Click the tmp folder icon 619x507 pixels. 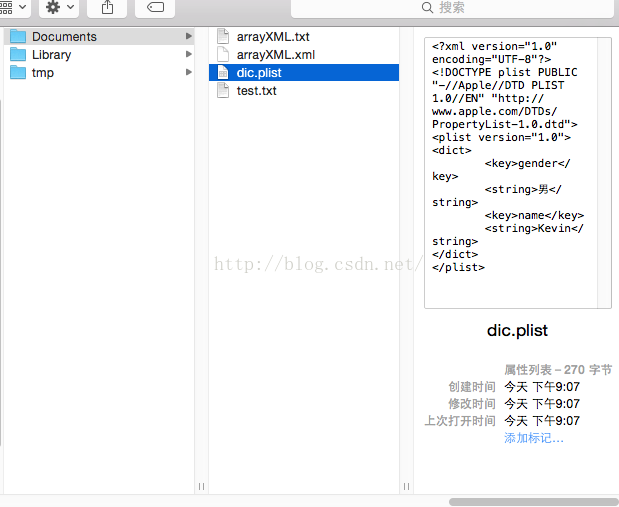pos(18,73)
